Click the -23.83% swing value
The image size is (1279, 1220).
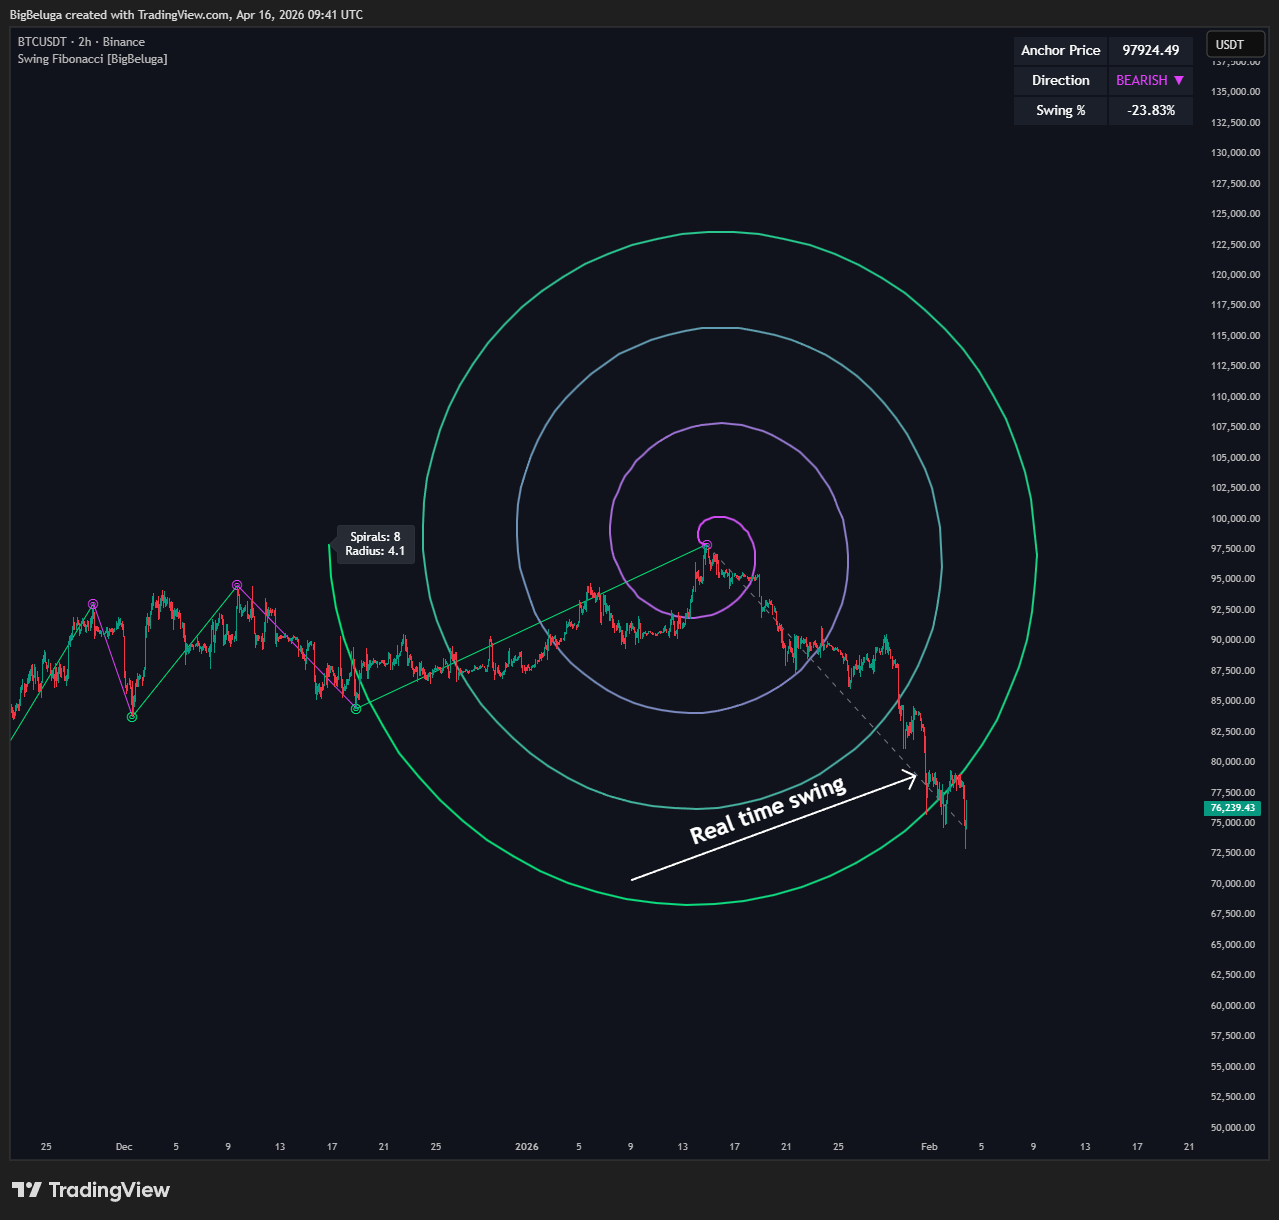click(1151, 110)
